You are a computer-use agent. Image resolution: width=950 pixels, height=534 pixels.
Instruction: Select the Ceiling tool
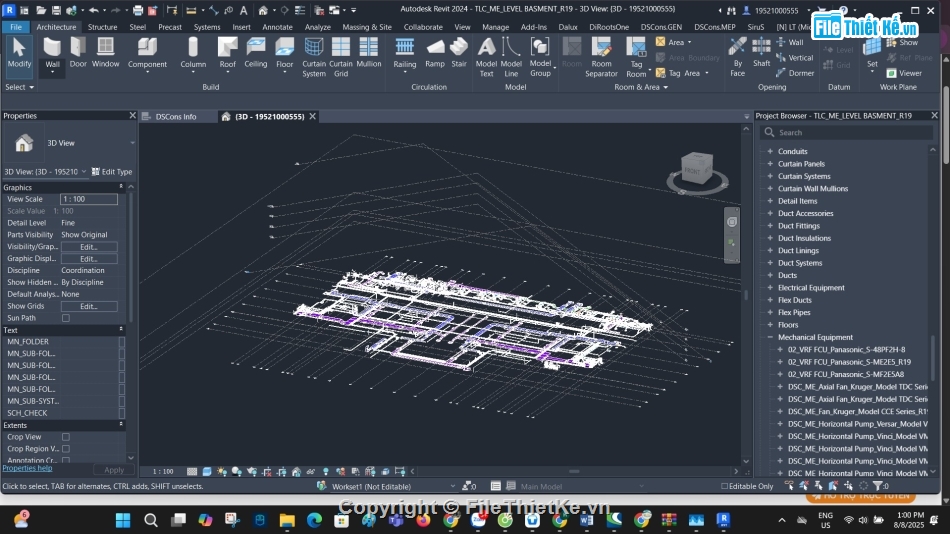point(256,53)
